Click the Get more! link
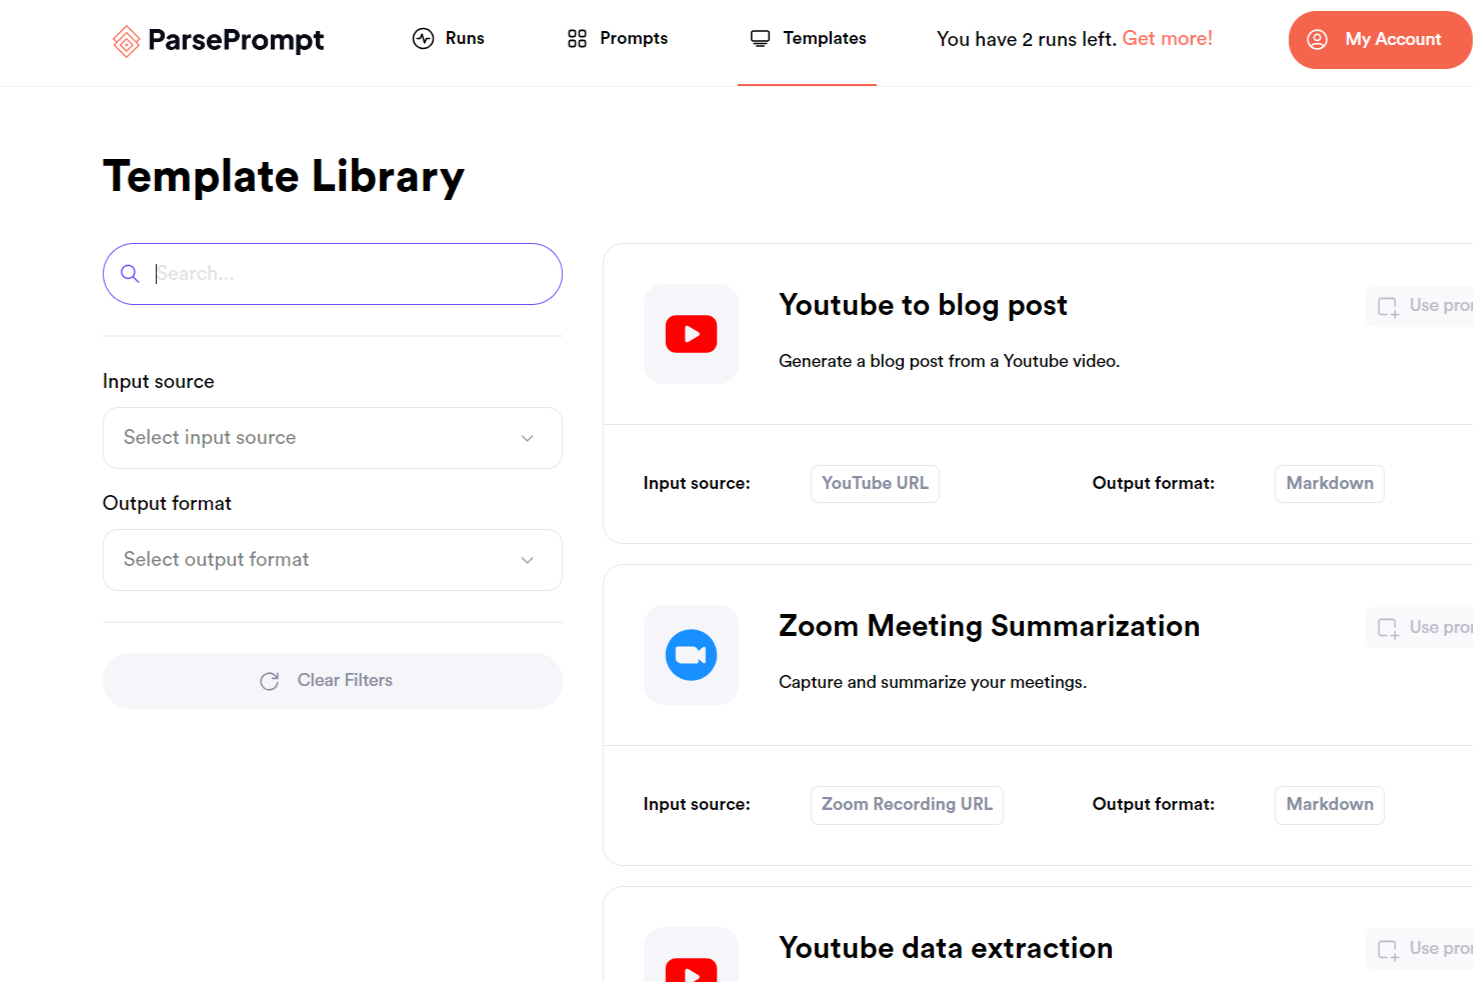 click(1167, 38)
